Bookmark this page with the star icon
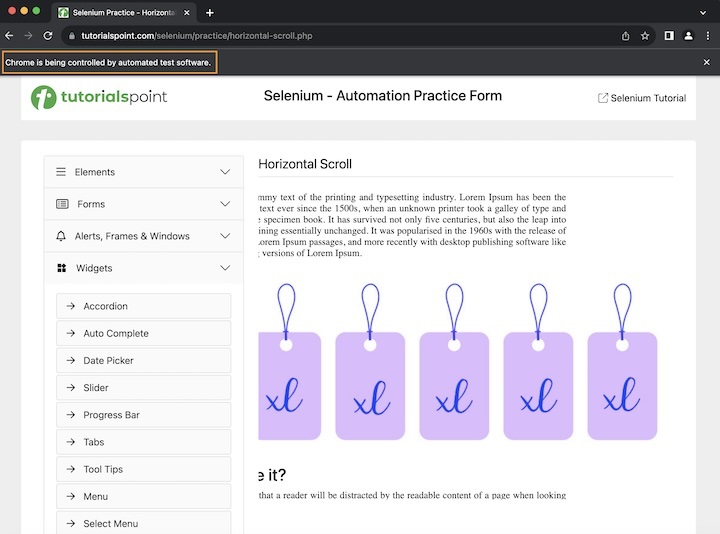Image resolution: width=720 pixels, height=534 pixels. pyautogui.click(x=645, y=35)
